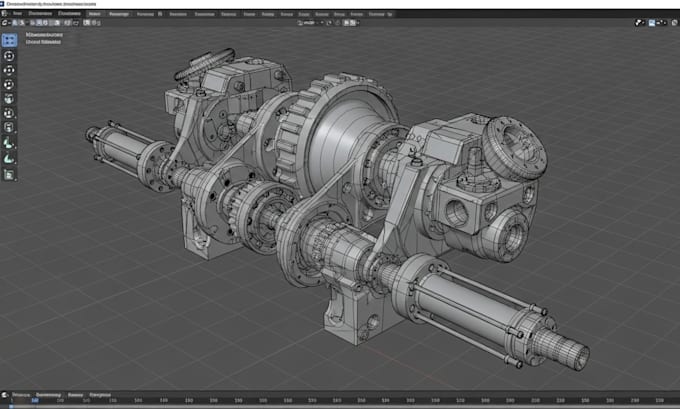The height and width of the screenshot is (409, 680).
Task: Open the transform orientation dropdown in header center
Action: point(311,23)
